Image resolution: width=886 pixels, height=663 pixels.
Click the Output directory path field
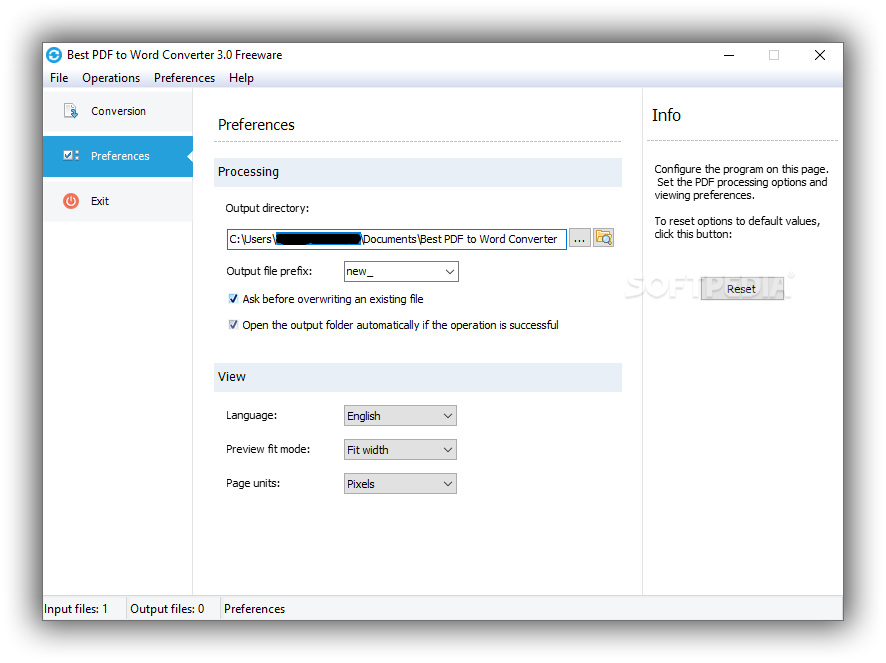(397, 239)
